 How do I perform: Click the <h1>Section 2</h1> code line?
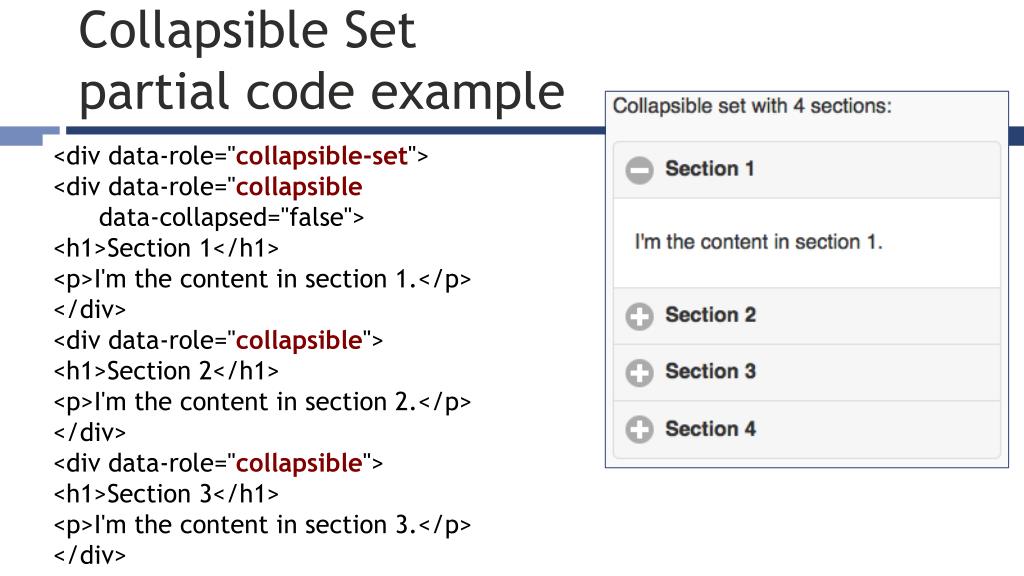pyautogui.click(x=166, y=371)
